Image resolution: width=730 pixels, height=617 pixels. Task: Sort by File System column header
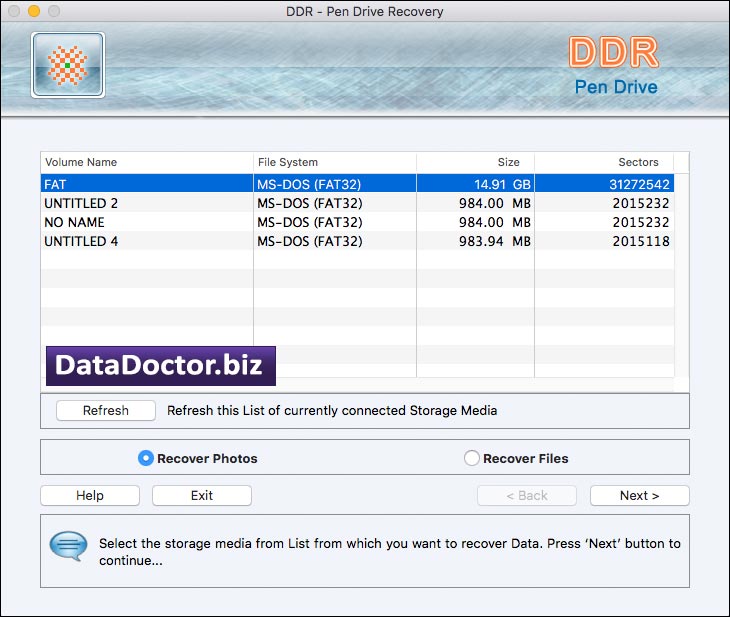334,162
